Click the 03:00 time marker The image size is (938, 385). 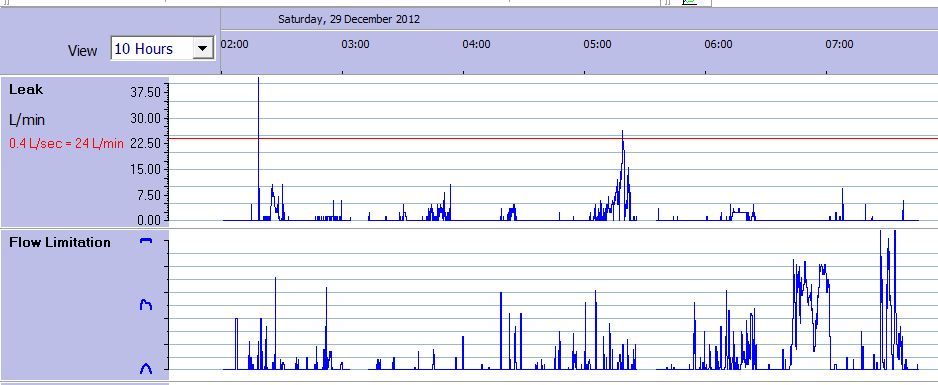click(x=355, y=44)
